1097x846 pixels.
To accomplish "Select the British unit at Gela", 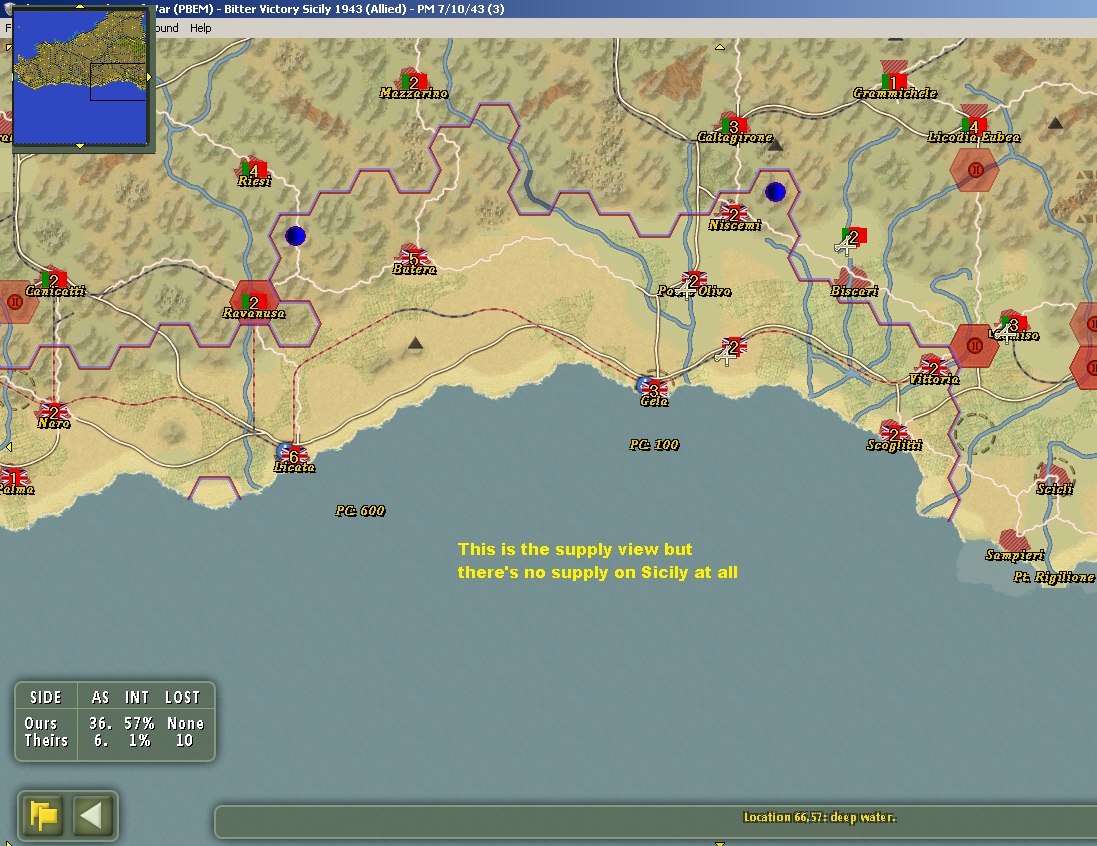I will coord(653,389).
